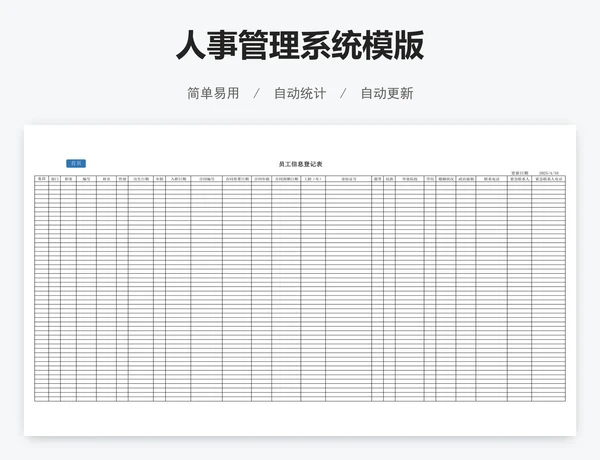Click the 学历 column header
Image resolution: width=600 pixels, height=460 pixels.
pos(430,179)
